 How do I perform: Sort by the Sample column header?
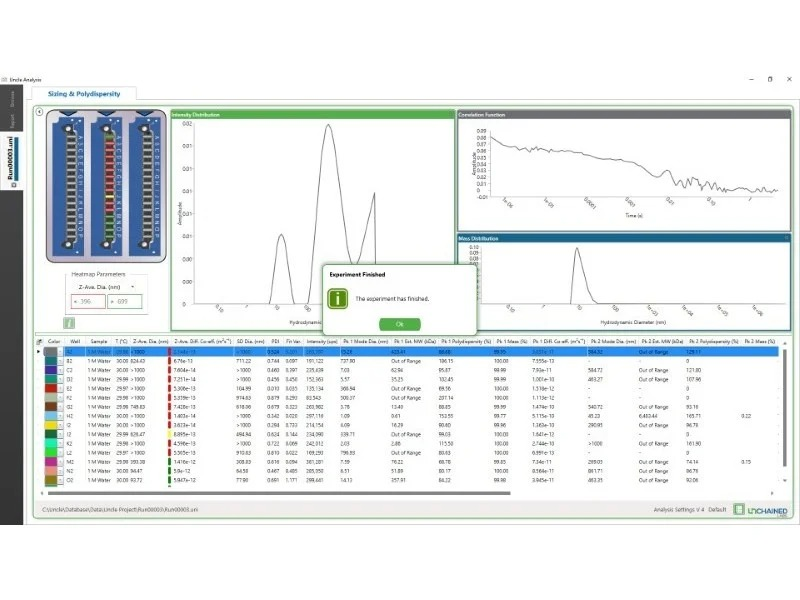[x=99, y=341]
